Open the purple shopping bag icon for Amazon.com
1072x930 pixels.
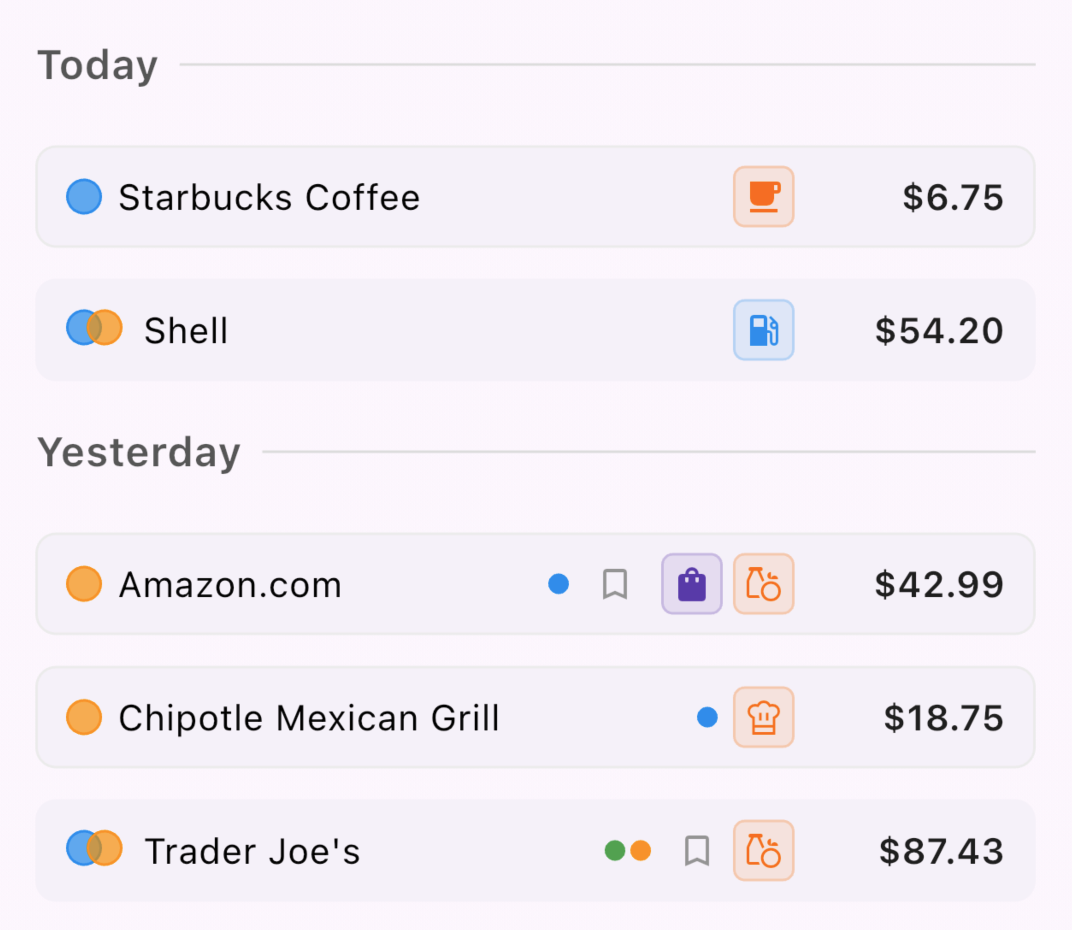pos(691,584)
